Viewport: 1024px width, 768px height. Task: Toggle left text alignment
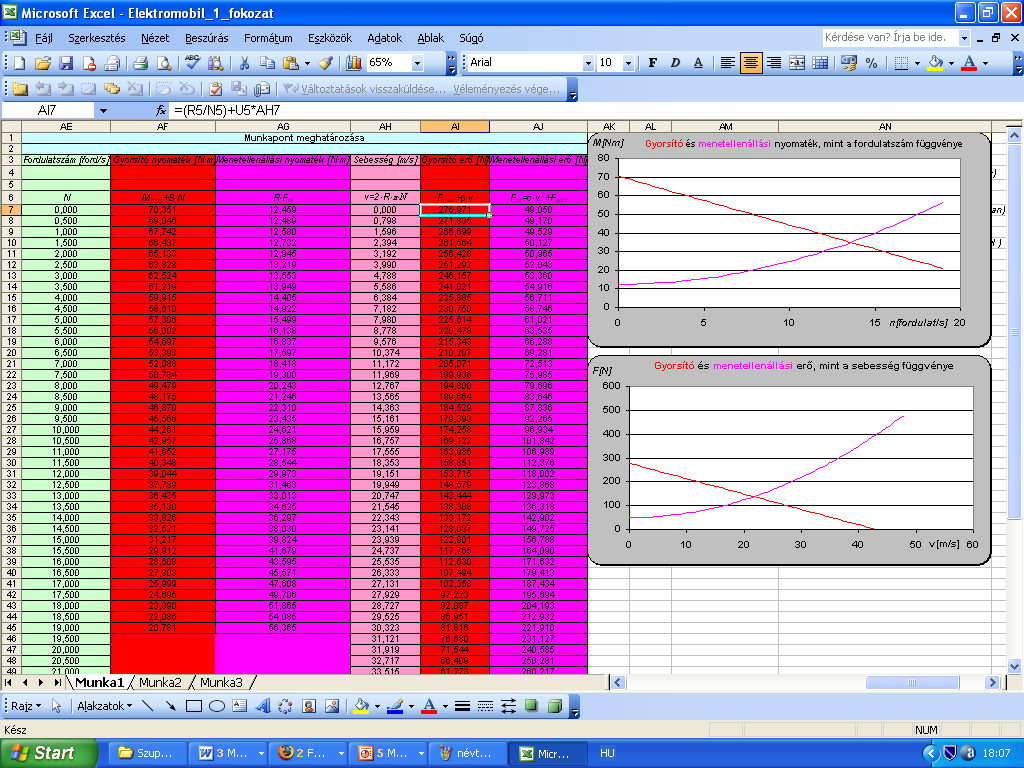click(x=728, y=63)
